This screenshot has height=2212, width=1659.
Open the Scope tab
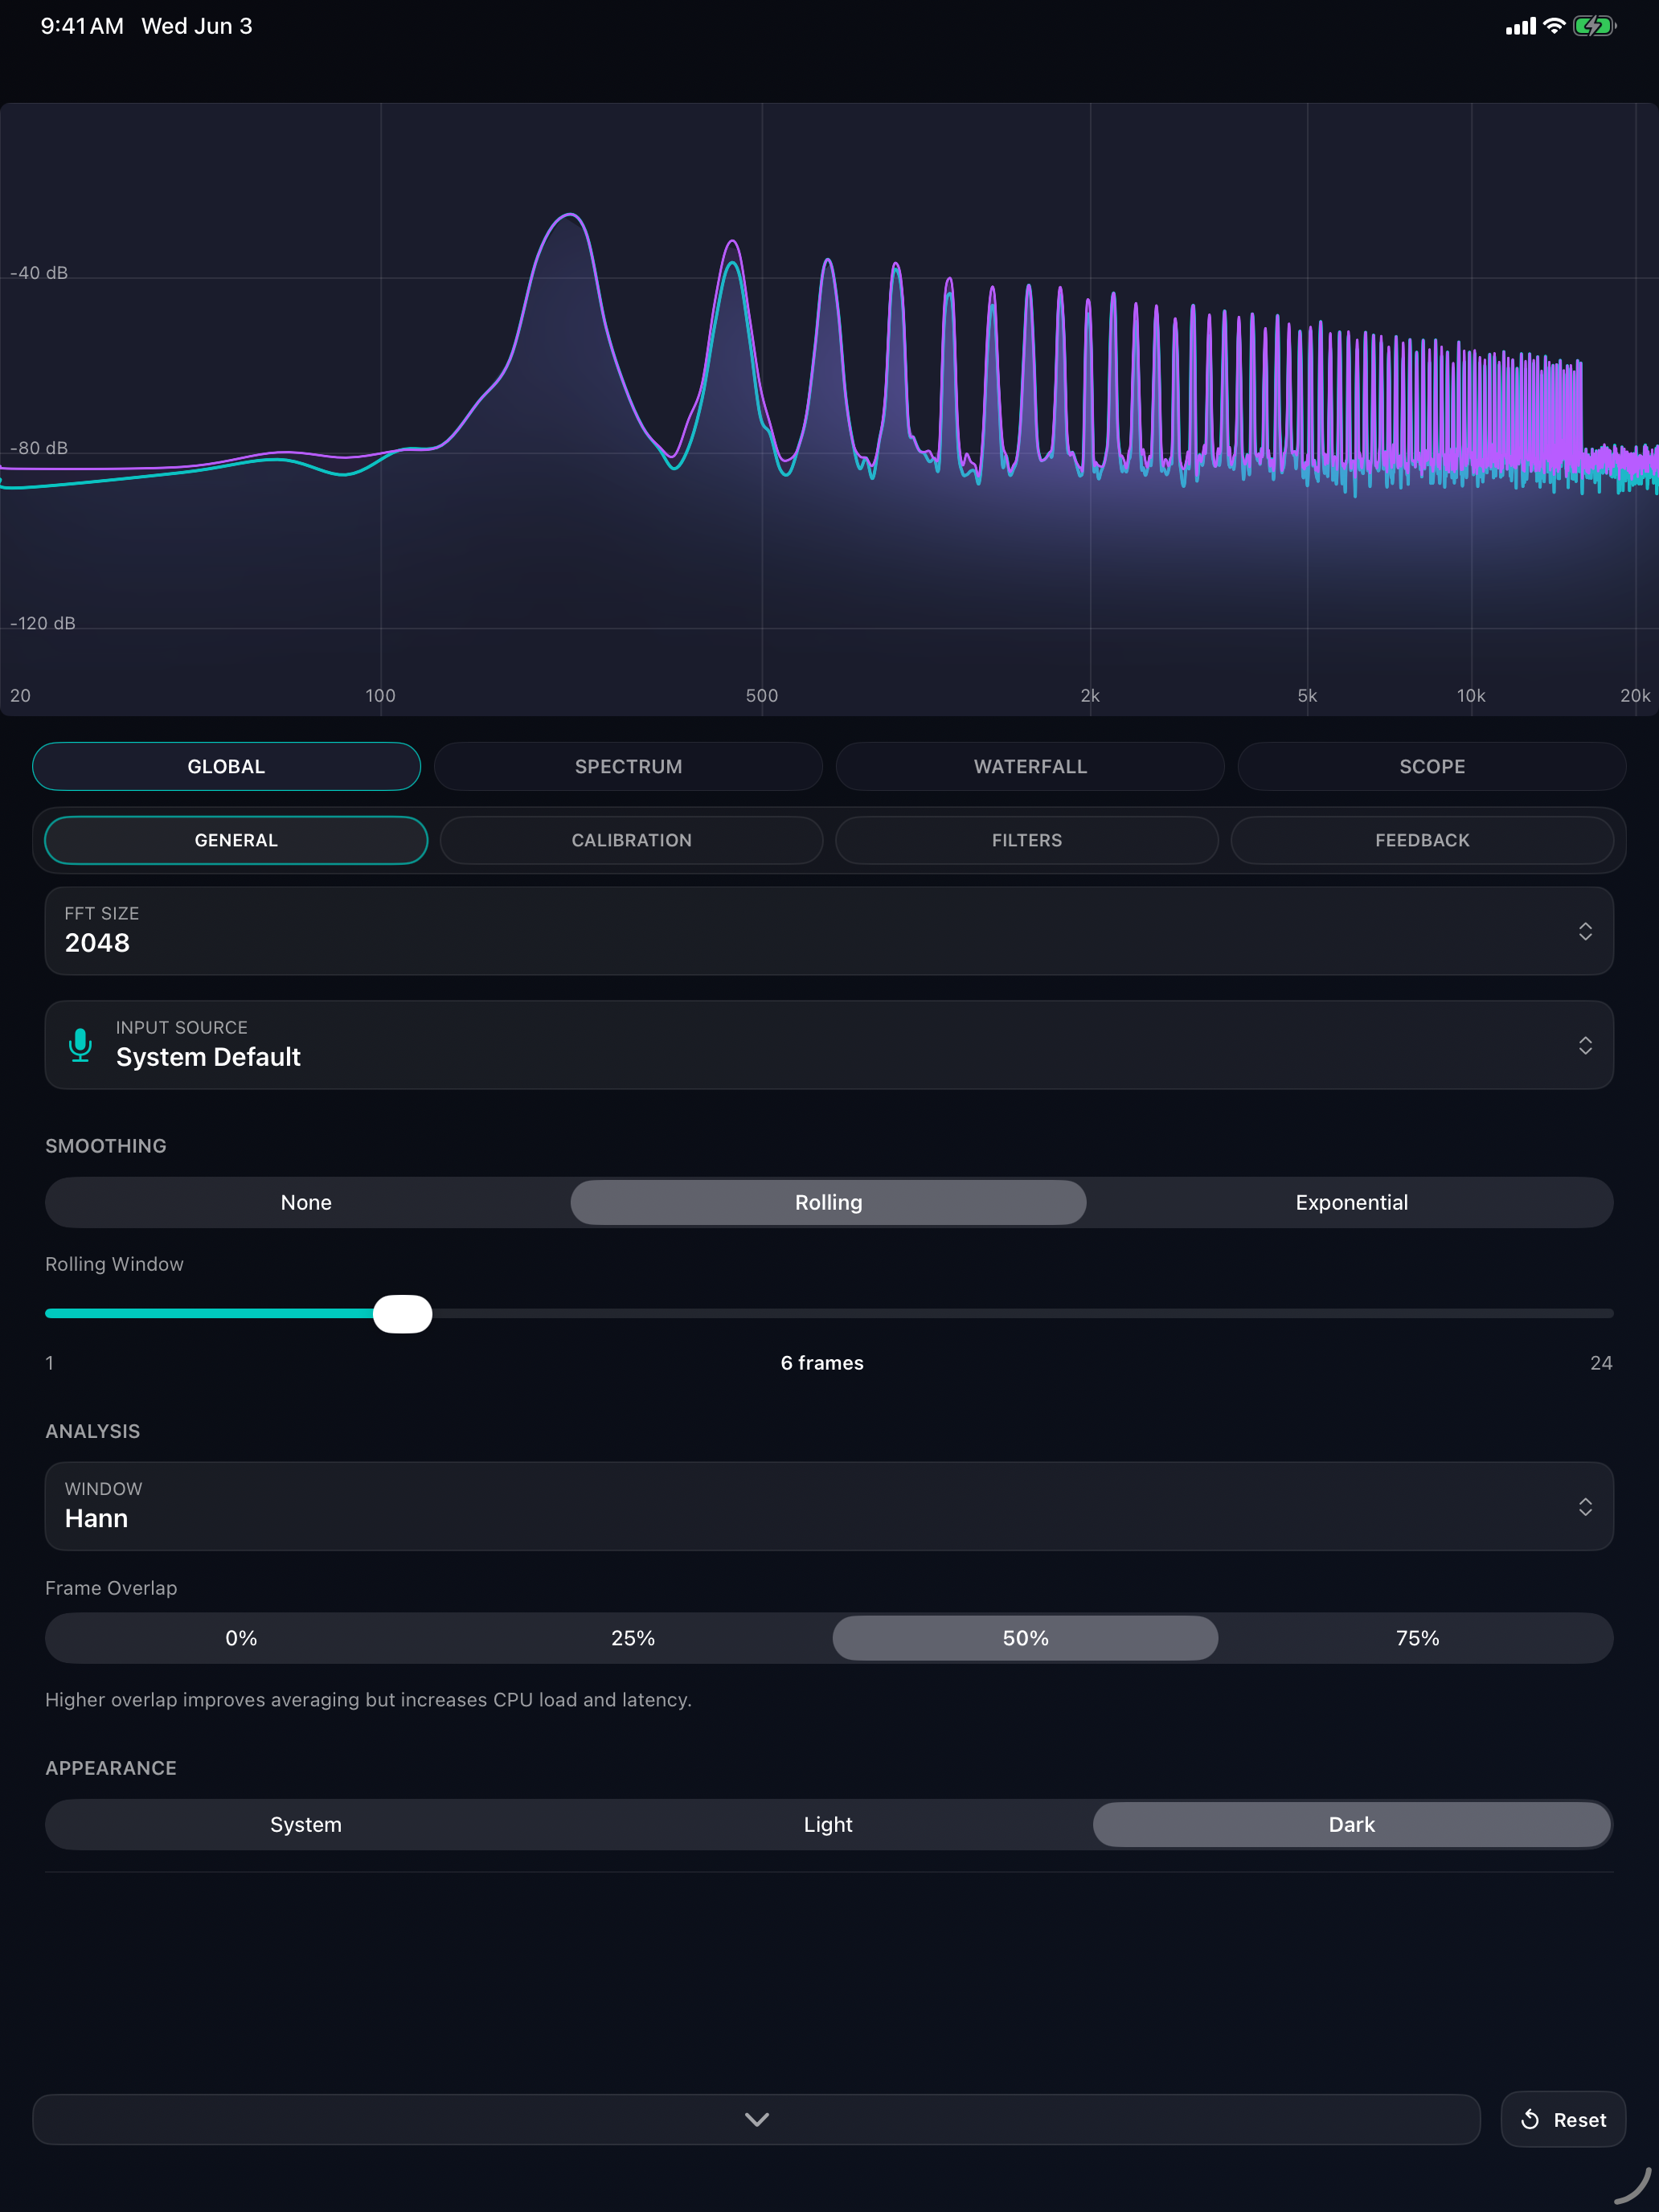(1432, 766)
